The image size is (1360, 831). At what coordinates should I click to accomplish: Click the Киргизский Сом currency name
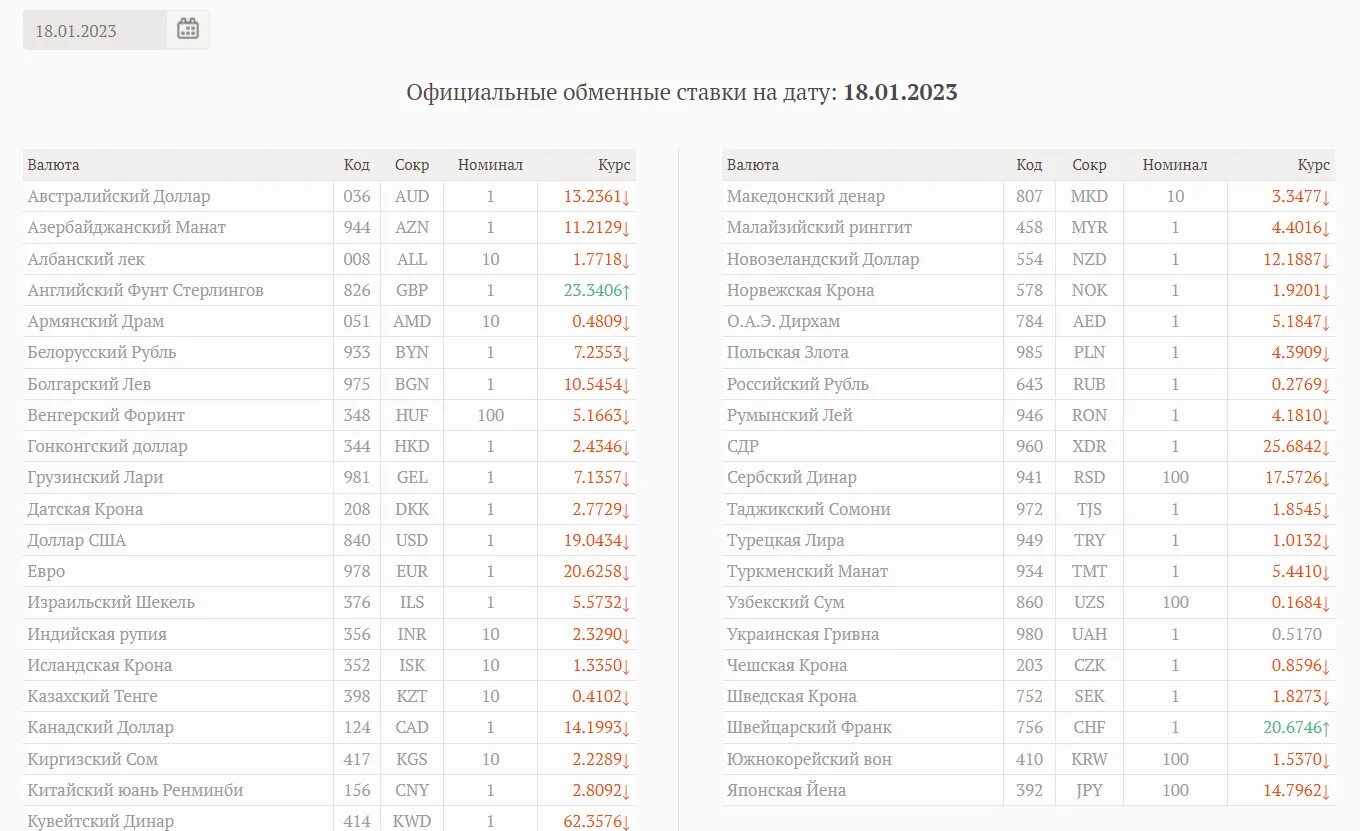click(93, 759)
